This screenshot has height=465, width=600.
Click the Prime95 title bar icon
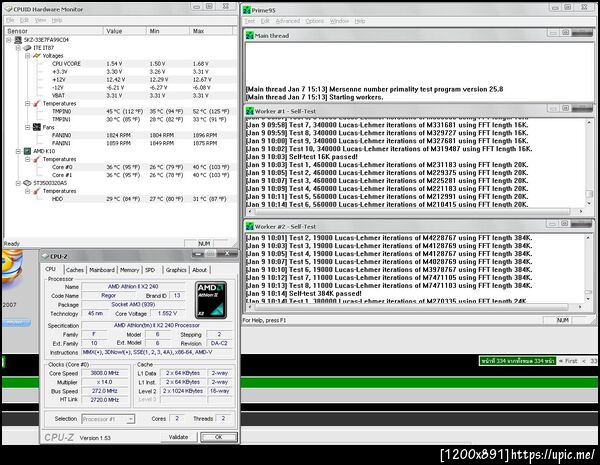click(x=247, y=10)
